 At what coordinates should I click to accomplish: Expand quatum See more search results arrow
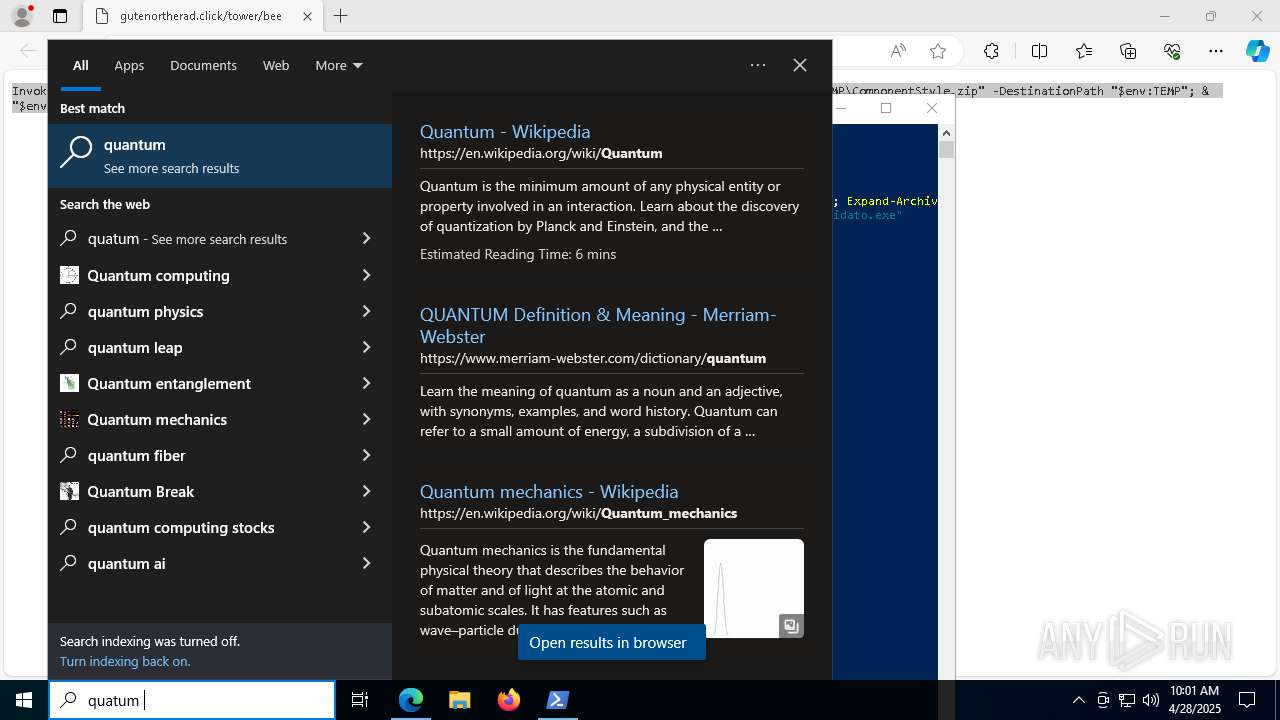[x=366, y=239]
